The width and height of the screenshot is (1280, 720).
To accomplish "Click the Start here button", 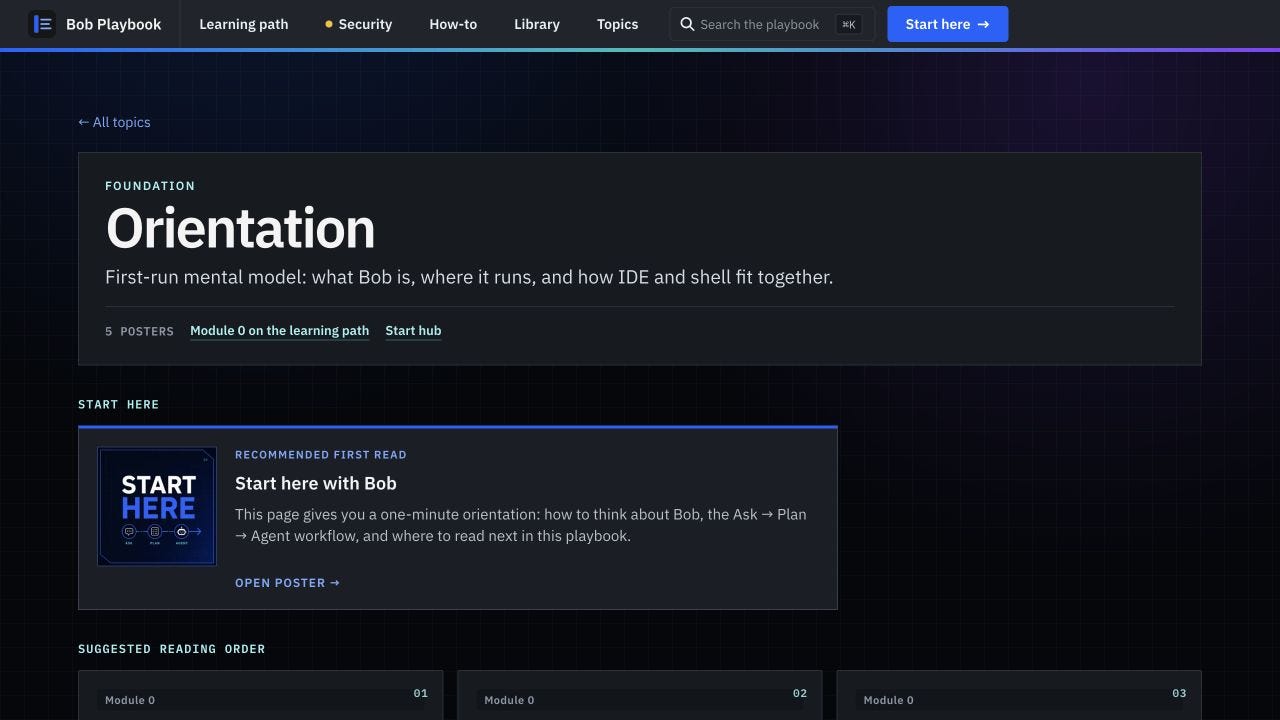I will [x=947, y=24].
